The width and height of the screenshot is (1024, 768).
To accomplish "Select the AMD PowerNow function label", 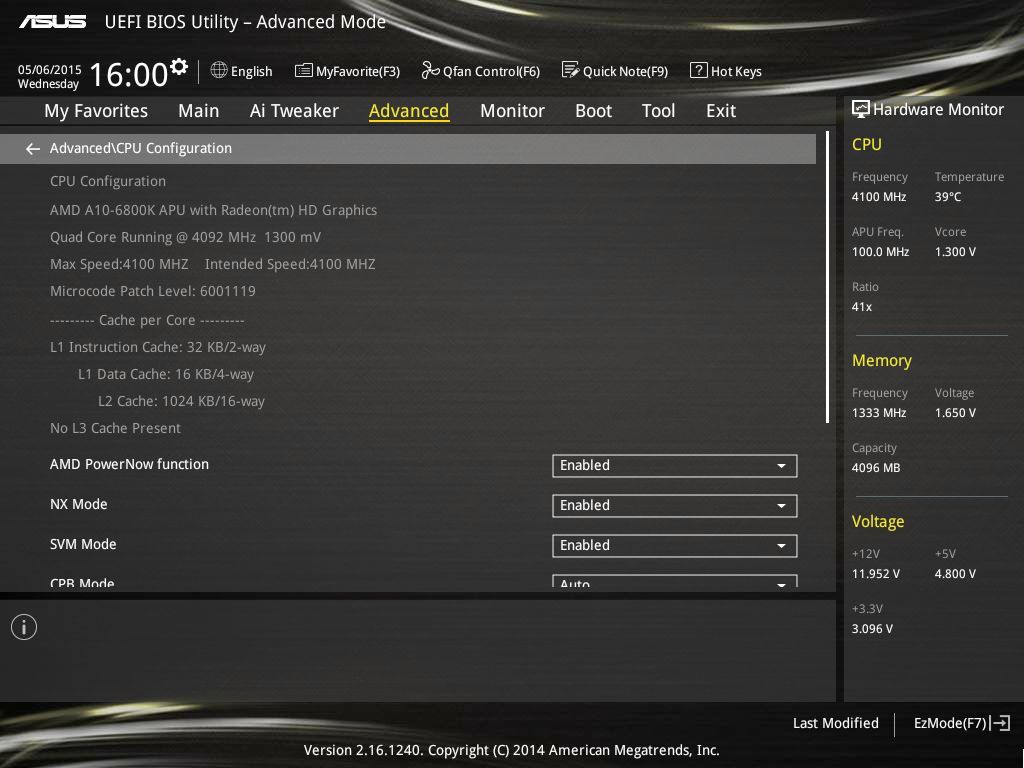I will click(129, 464).
